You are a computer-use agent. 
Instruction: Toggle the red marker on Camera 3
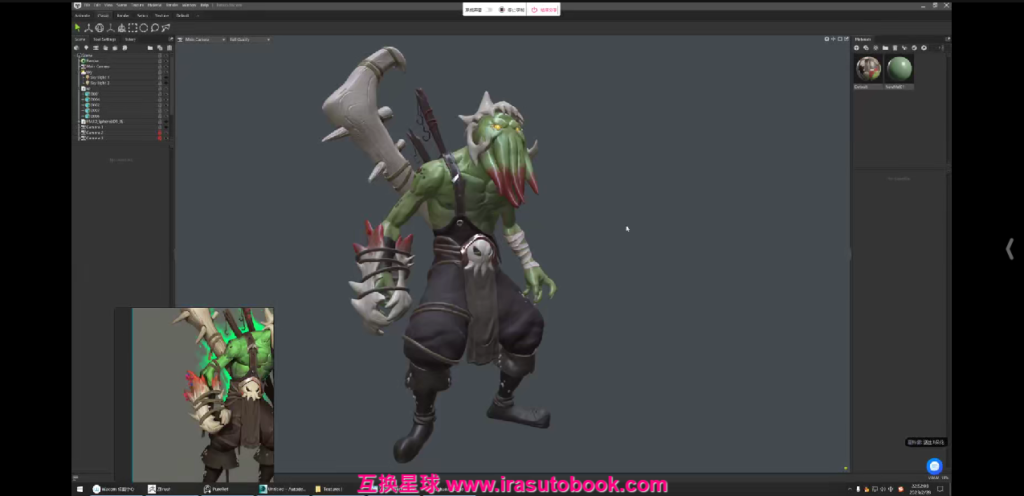tap(160, 138)
